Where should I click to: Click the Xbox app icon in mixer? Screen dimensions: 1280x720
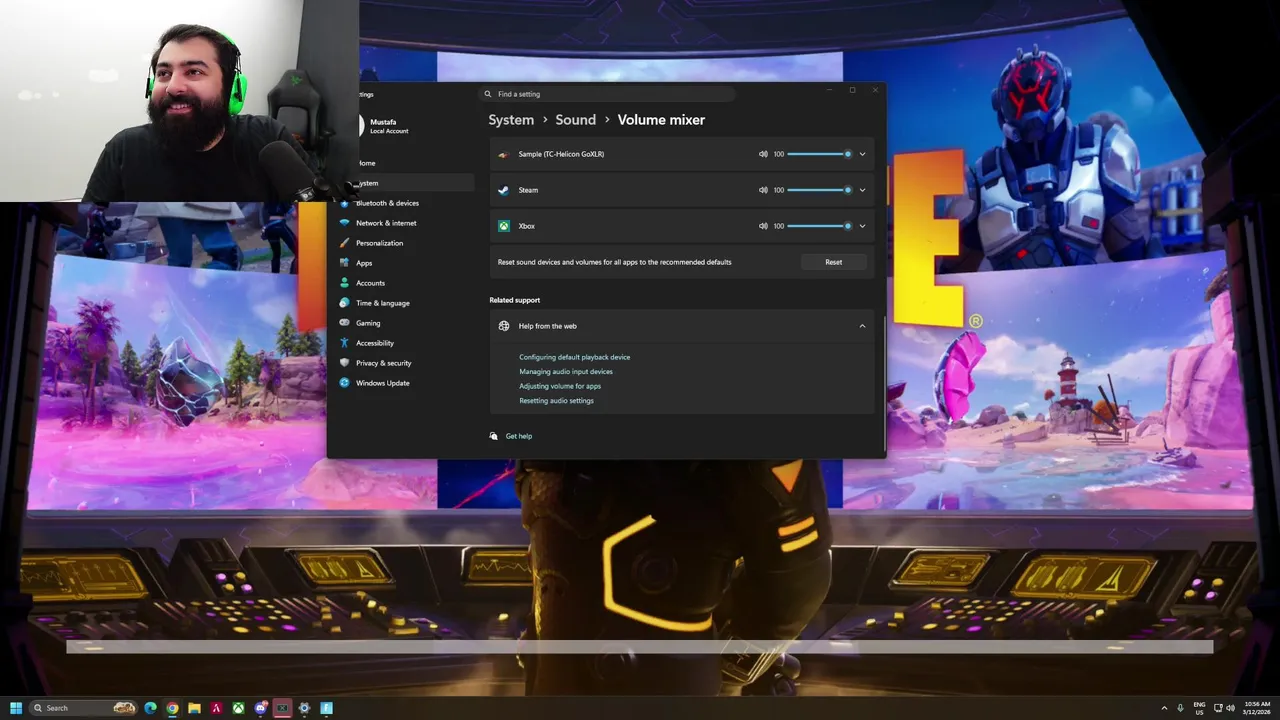504,226
